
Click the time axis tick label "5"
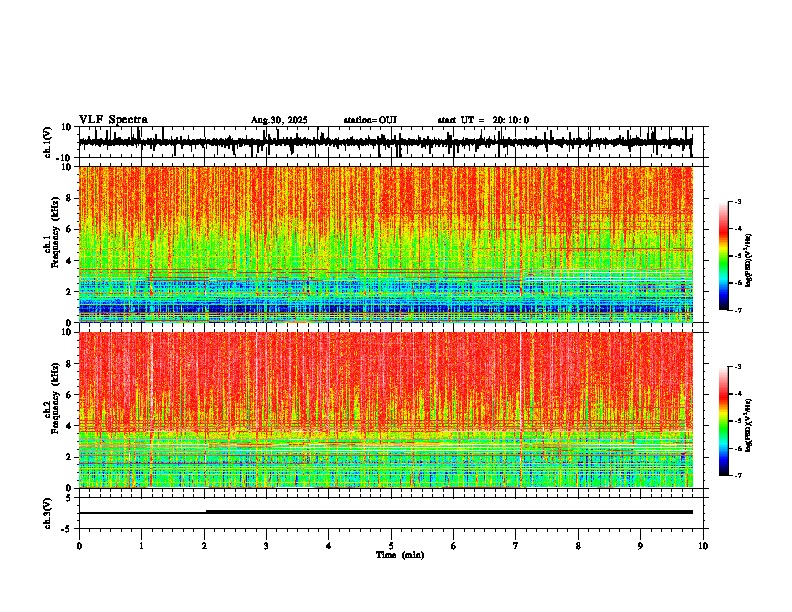391,546
